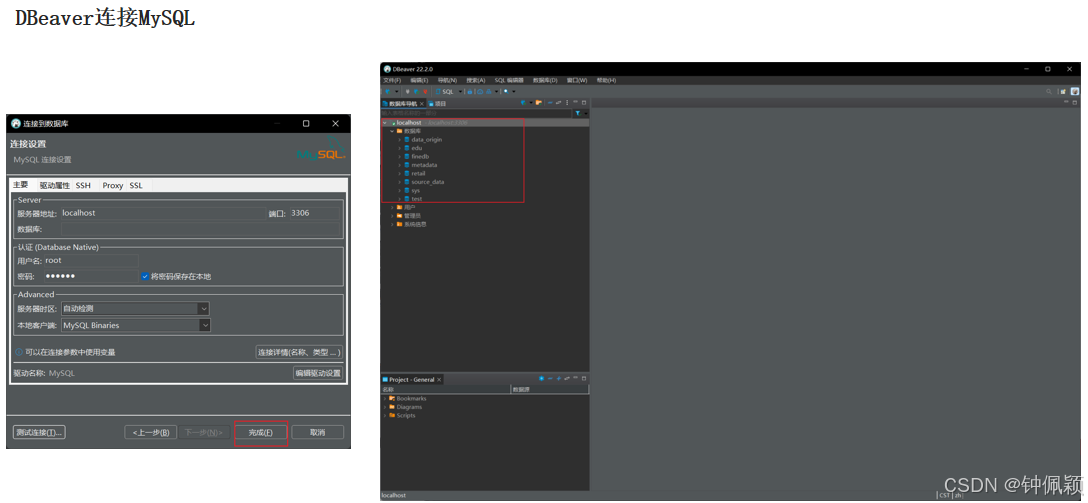Viewport: 1088px width, 503px height.
Task: Select the sys database in tree
Action: pos(415,190)
